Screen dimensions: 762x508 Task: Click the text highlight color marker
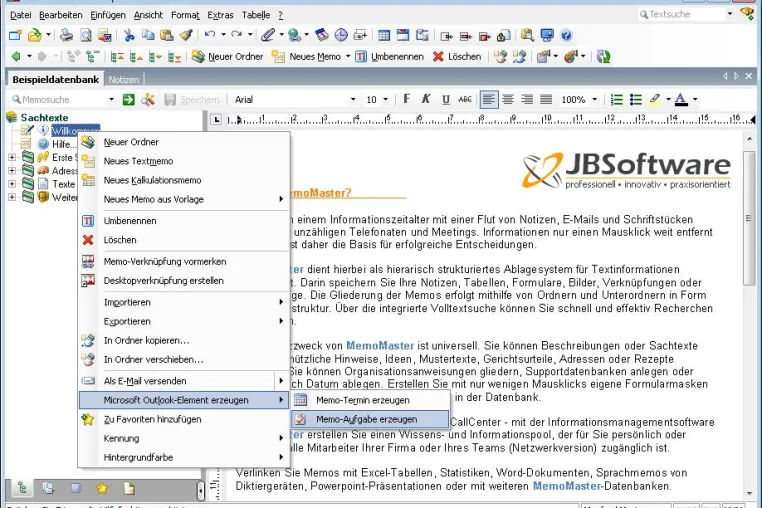(x=655, y=100)
